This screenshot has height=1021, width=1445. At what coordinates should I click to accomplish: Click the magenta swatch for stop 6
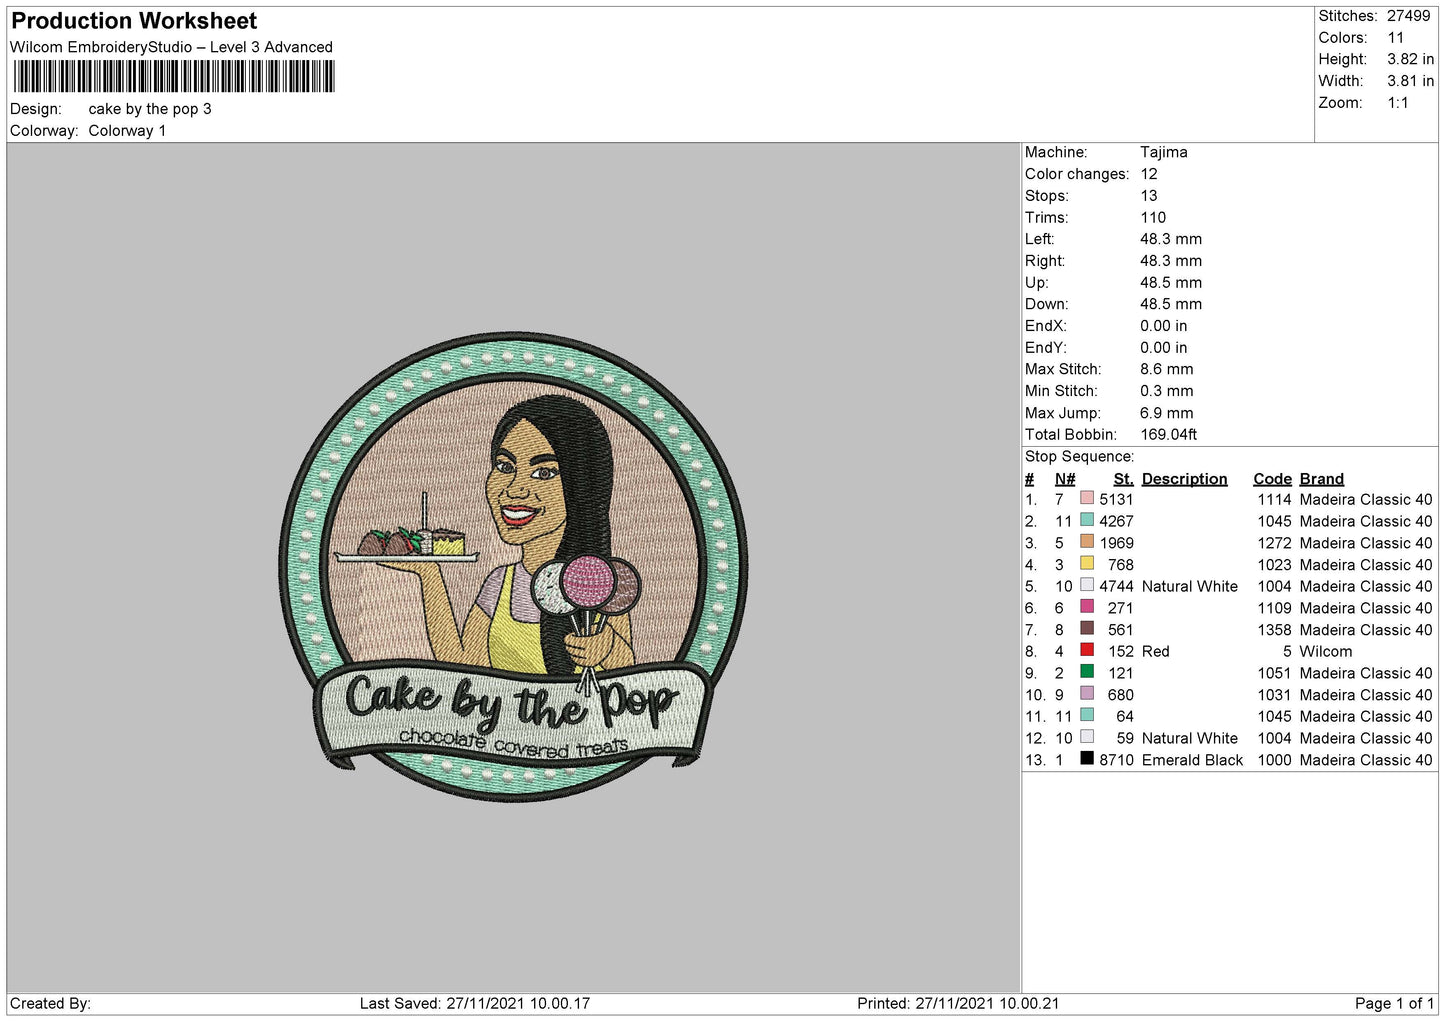[1087, 607]
